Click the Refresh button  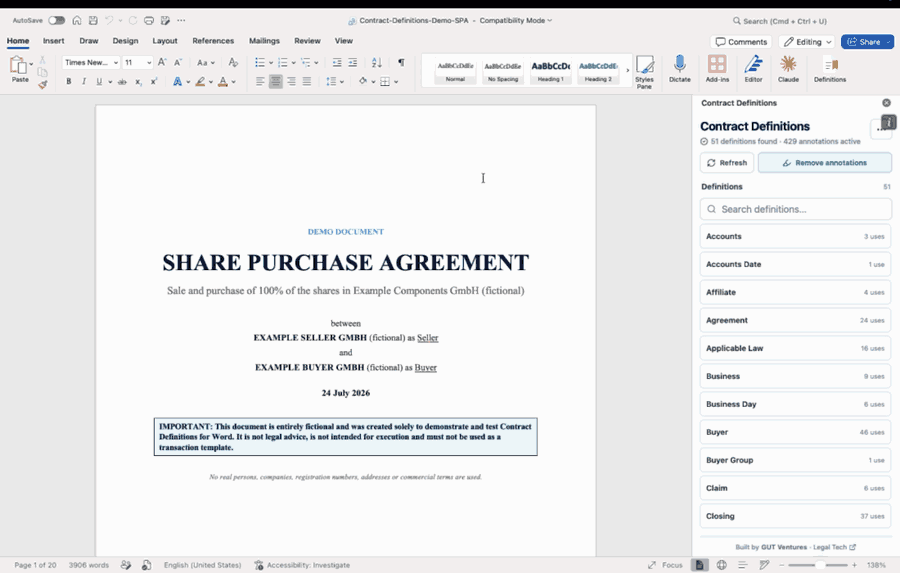coord(727,162)
